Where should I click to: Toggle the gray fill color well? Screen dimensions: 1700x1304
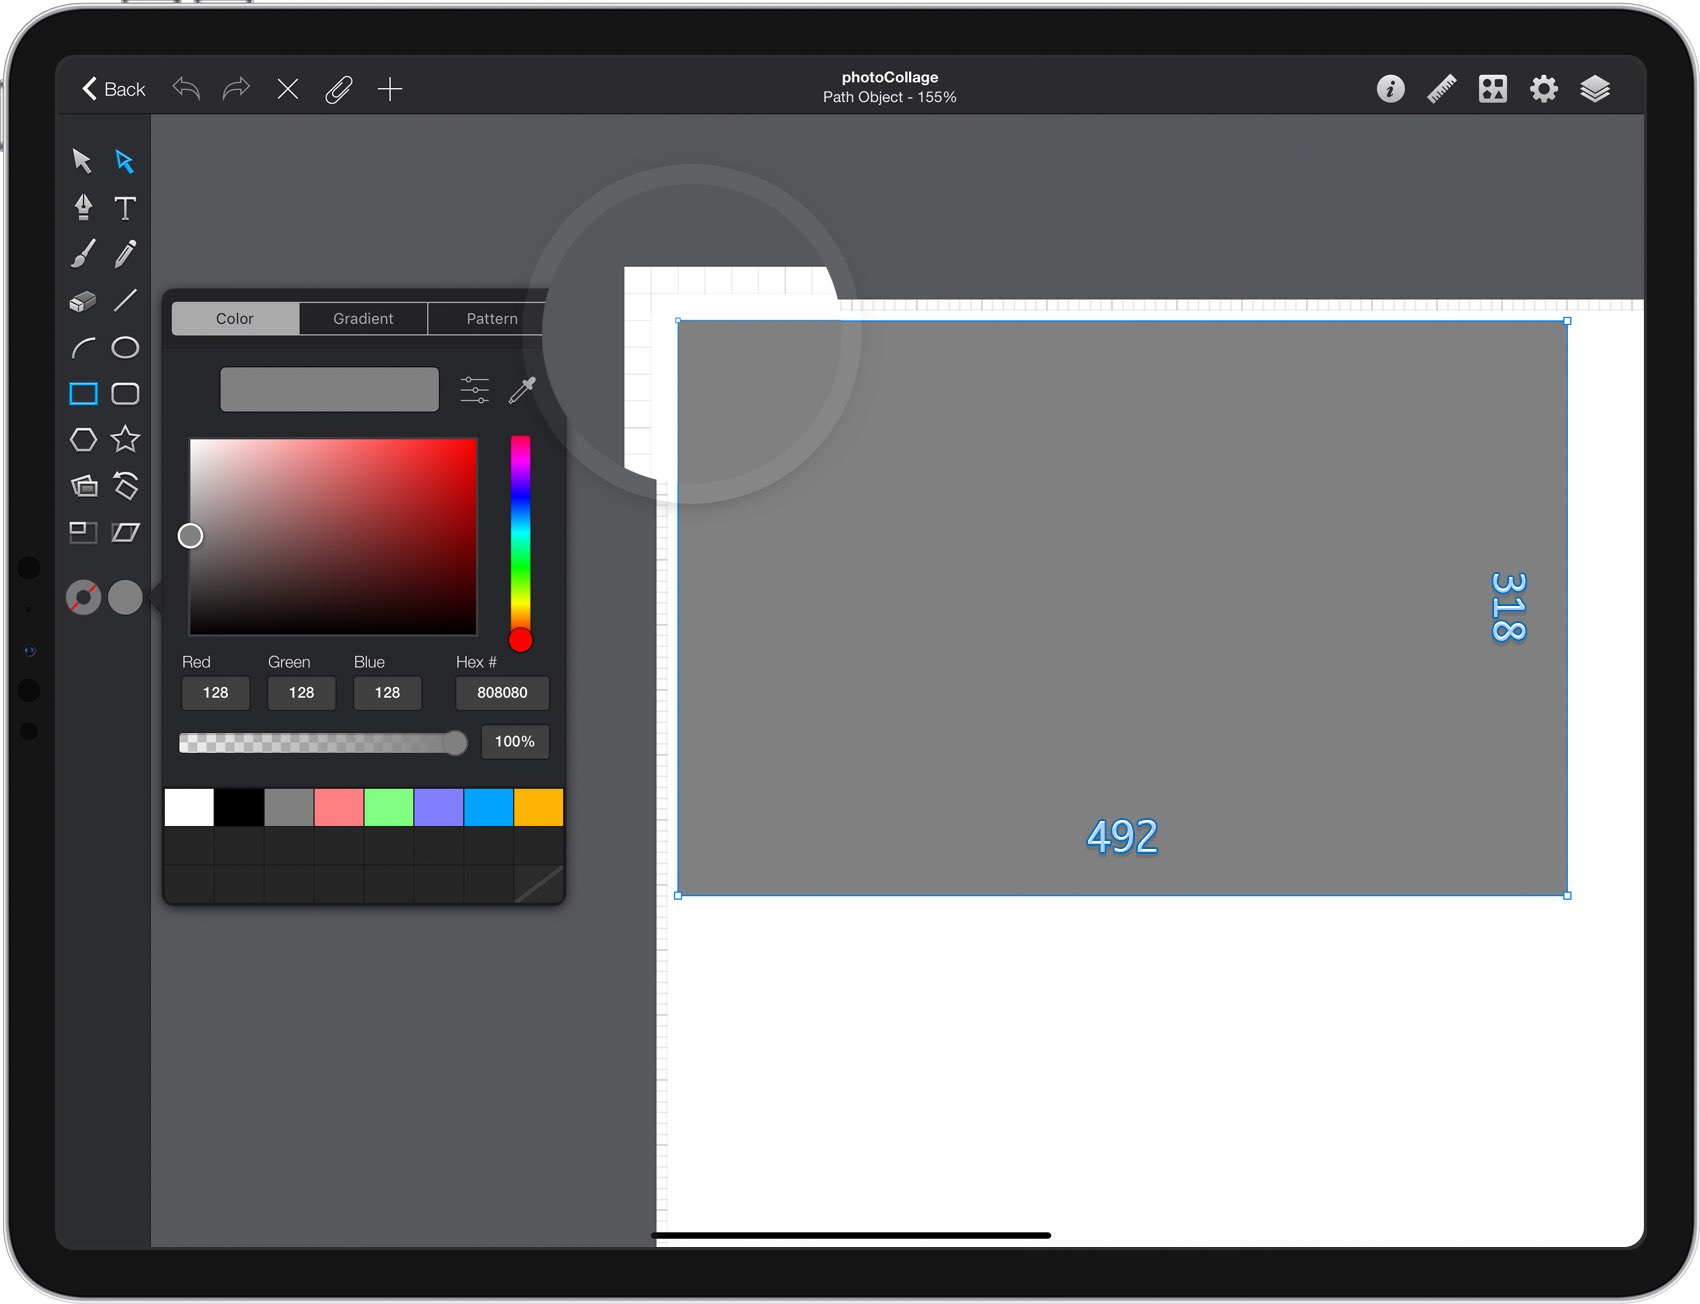[x=125, y=597]
